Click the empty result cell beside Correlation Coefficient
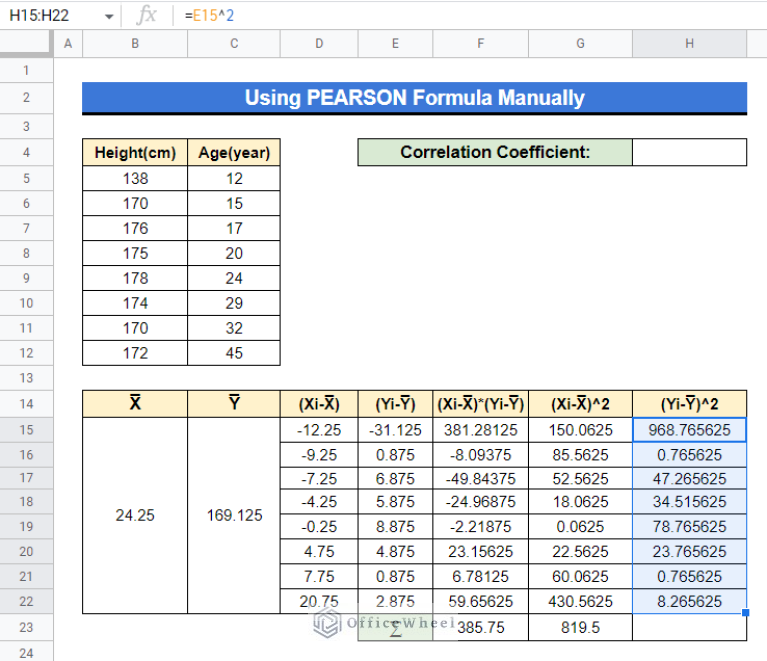This screenshot has width=767, height=661. point(689,152)
